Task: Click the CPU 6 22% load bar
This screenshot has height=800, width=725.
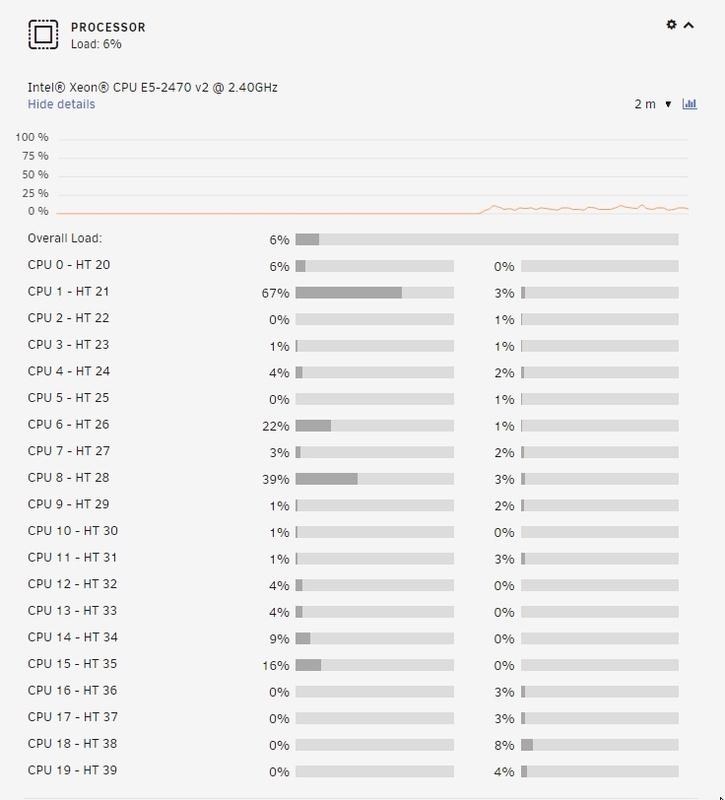Action: point(374,426)
